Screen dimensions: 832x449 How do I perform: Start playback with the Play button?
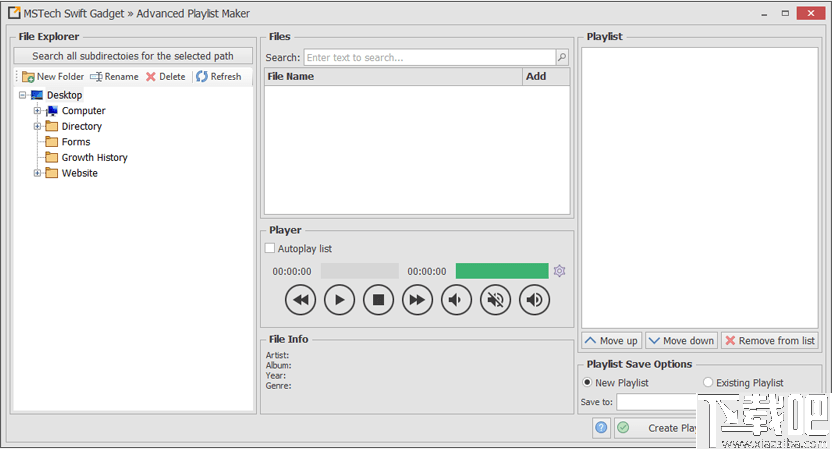click(x=339, y=300)
